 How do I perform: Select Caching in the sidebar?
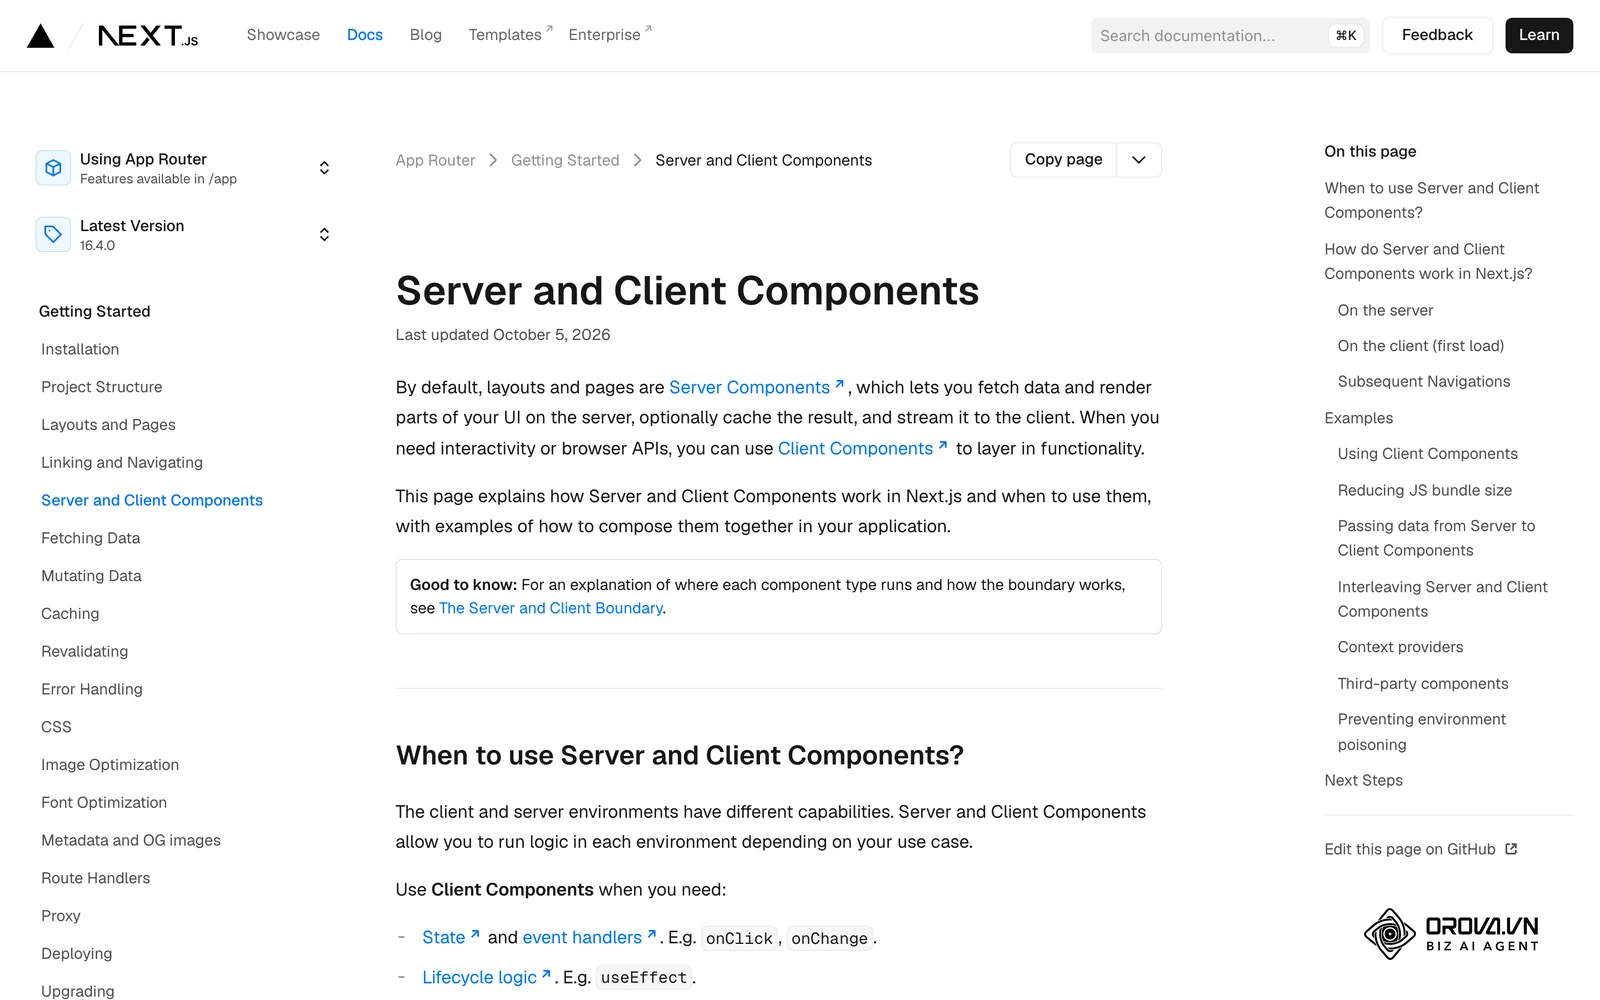click(x=70, y=614)
